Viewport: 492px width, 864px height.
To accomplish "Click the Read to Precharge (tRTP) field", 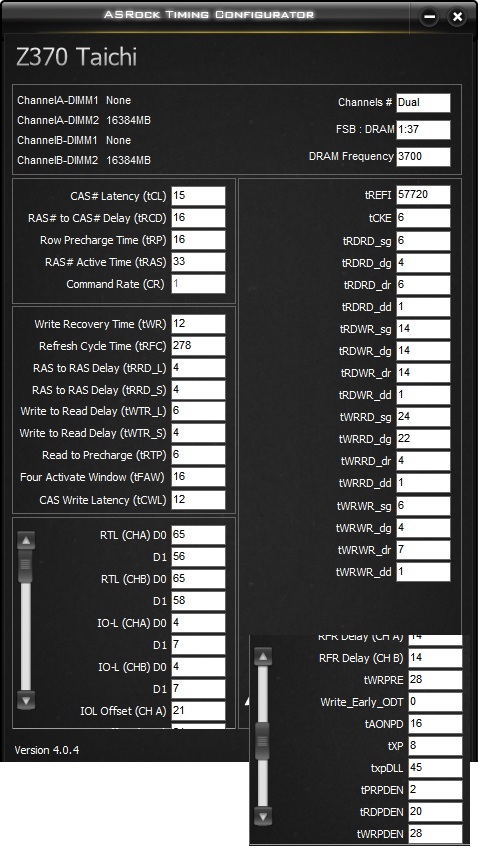I will tap(198, 455).
